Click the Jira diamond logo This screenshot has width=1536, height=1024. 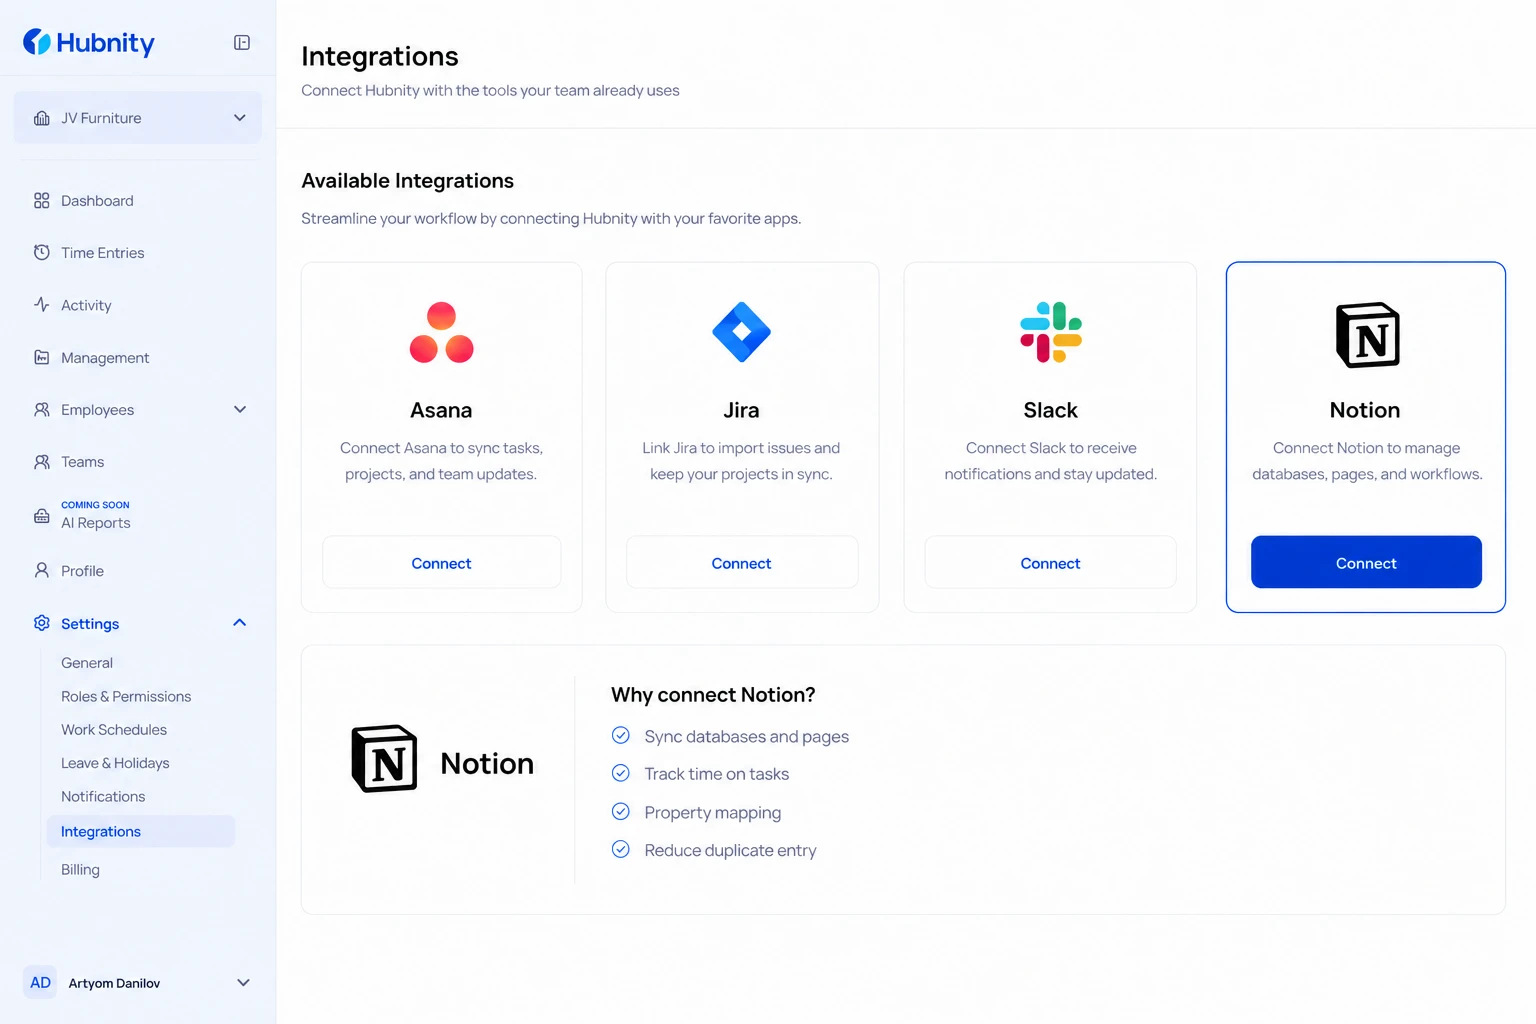pyautogui.click(x=741, y=332)
